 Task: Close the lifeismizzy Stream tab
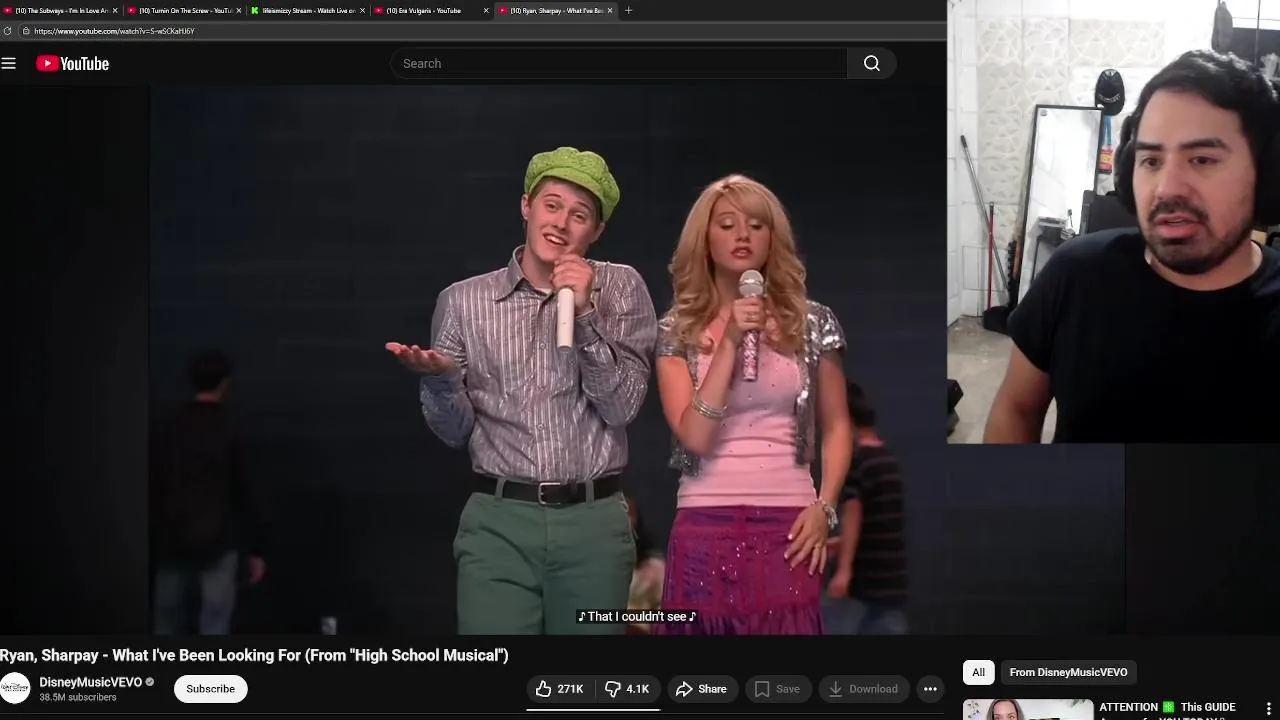click(363, 10)
